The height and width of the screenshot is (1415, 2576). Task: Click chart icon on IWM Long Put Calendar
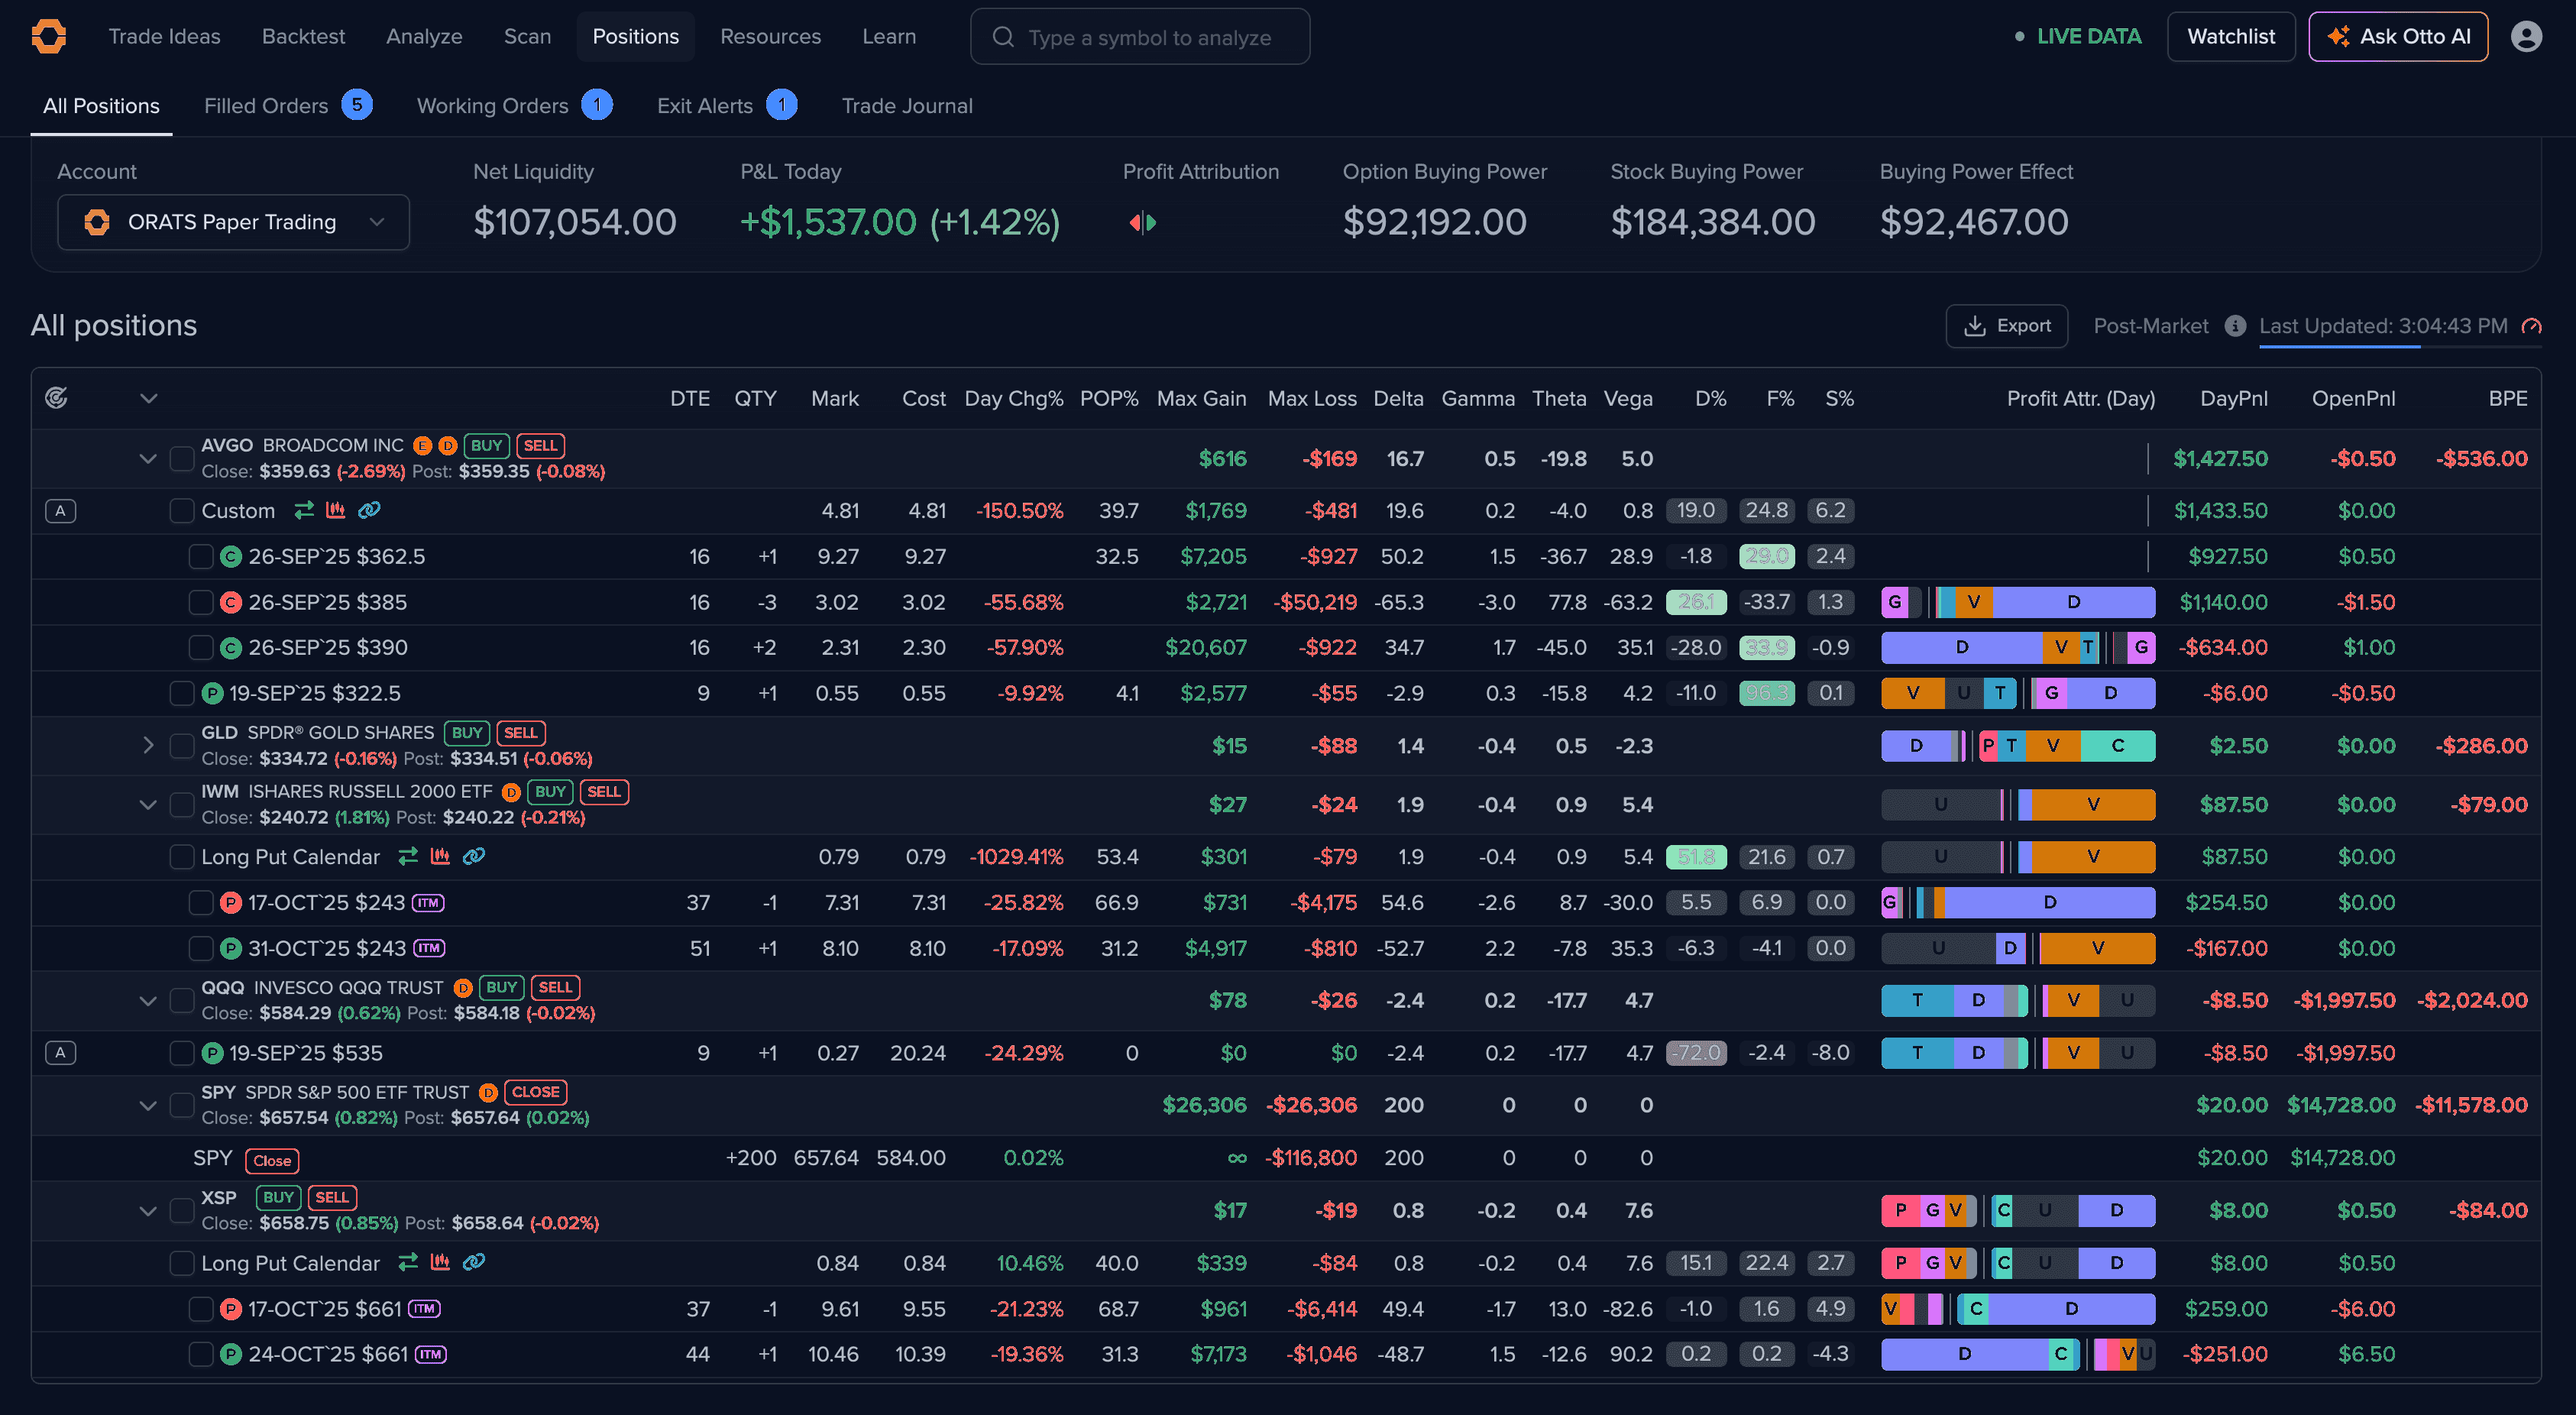(440, 856)
